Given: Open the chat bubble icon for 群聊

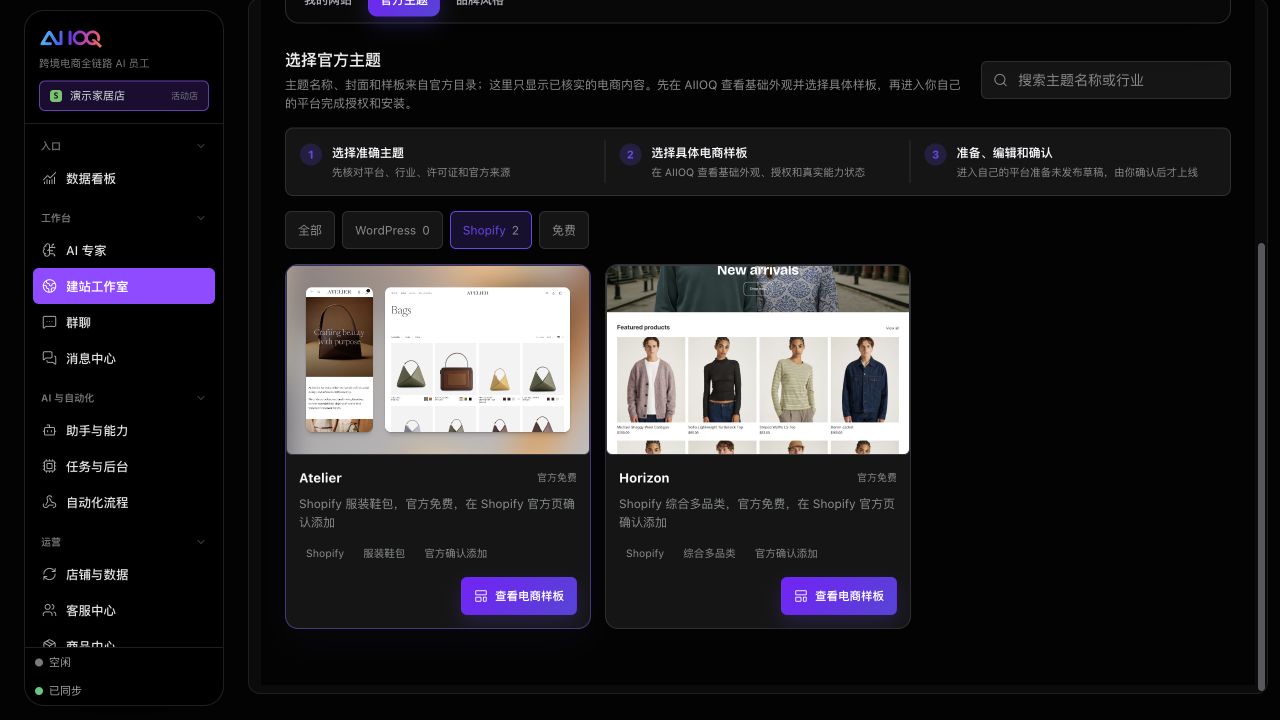Looking at the screenshot, I should [x=49, y=323].
